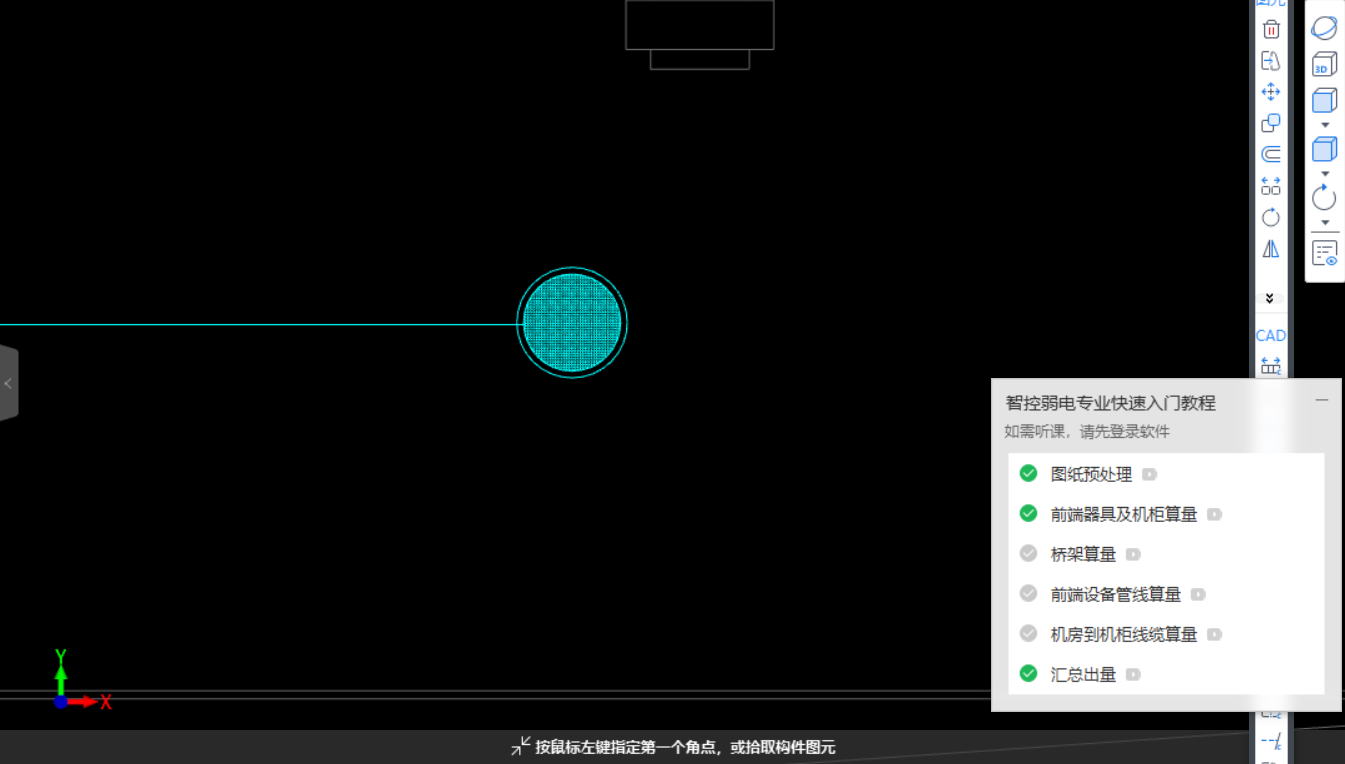This screenshot has height=764, width=1345.
Task: Click the green check beside 前端器具及机柜算量
Action: coord(1028,513)
